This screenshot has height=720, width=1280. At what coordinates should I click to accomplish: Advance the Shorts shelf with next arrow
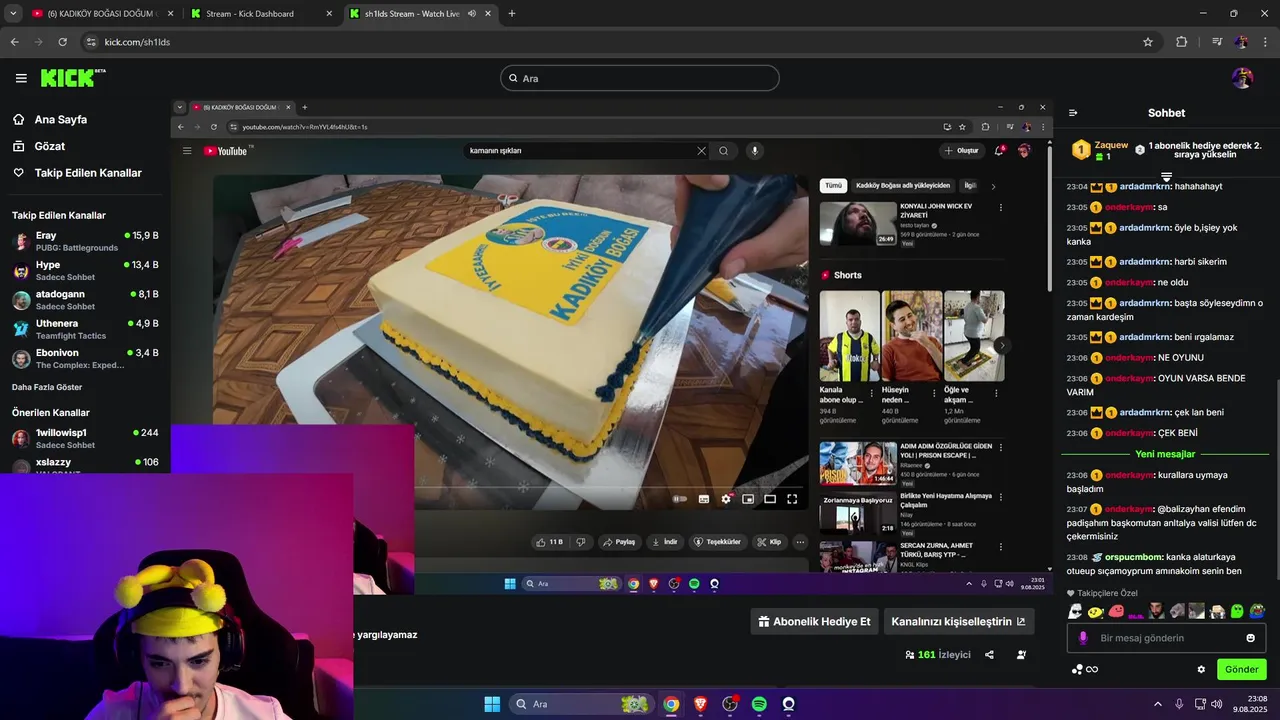click(1002, 346)
